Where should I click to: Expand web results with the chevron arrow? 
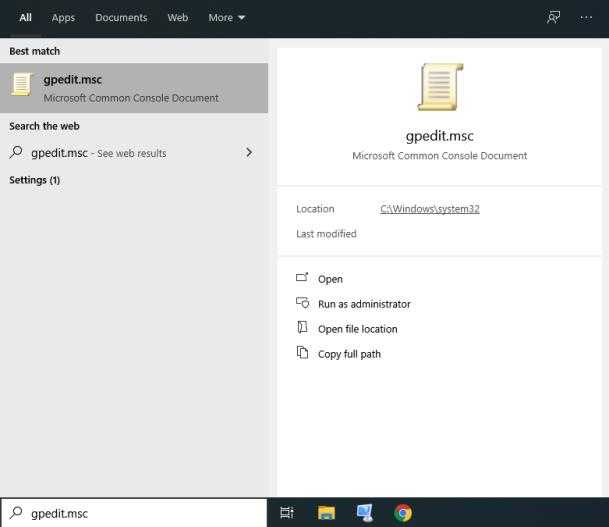coord(249,152)
